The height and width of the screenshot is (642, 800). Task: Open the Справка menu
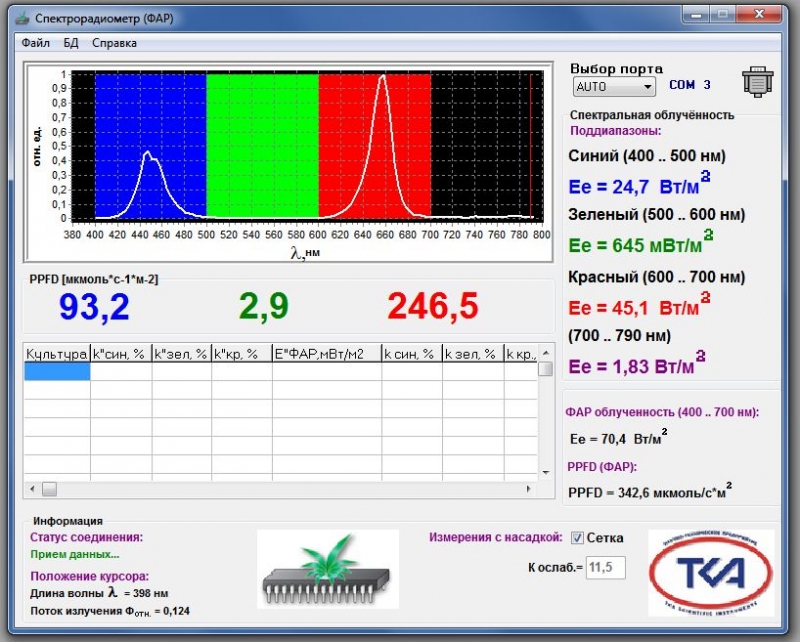(x=114, y=43)
